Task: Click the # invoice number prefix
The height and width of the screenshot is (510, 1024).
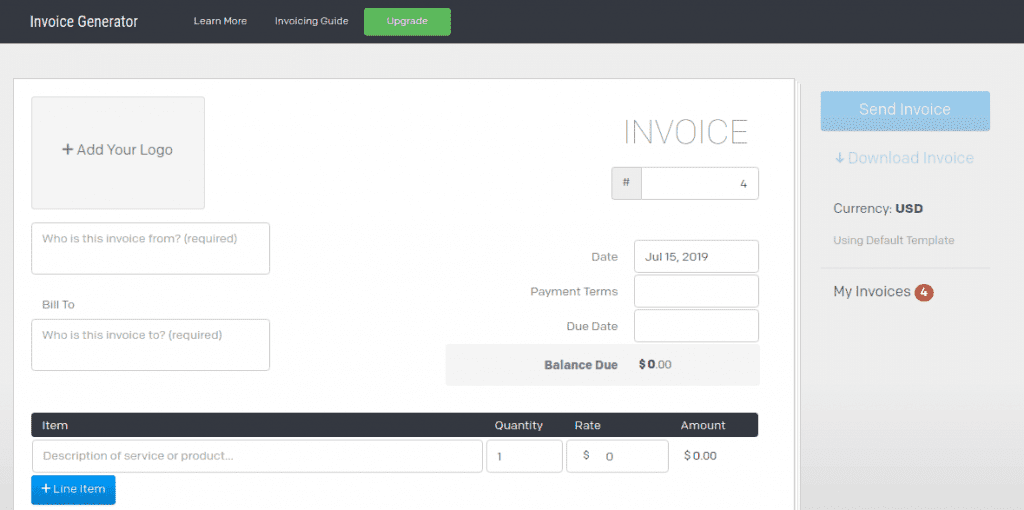Action: [626, 183]
